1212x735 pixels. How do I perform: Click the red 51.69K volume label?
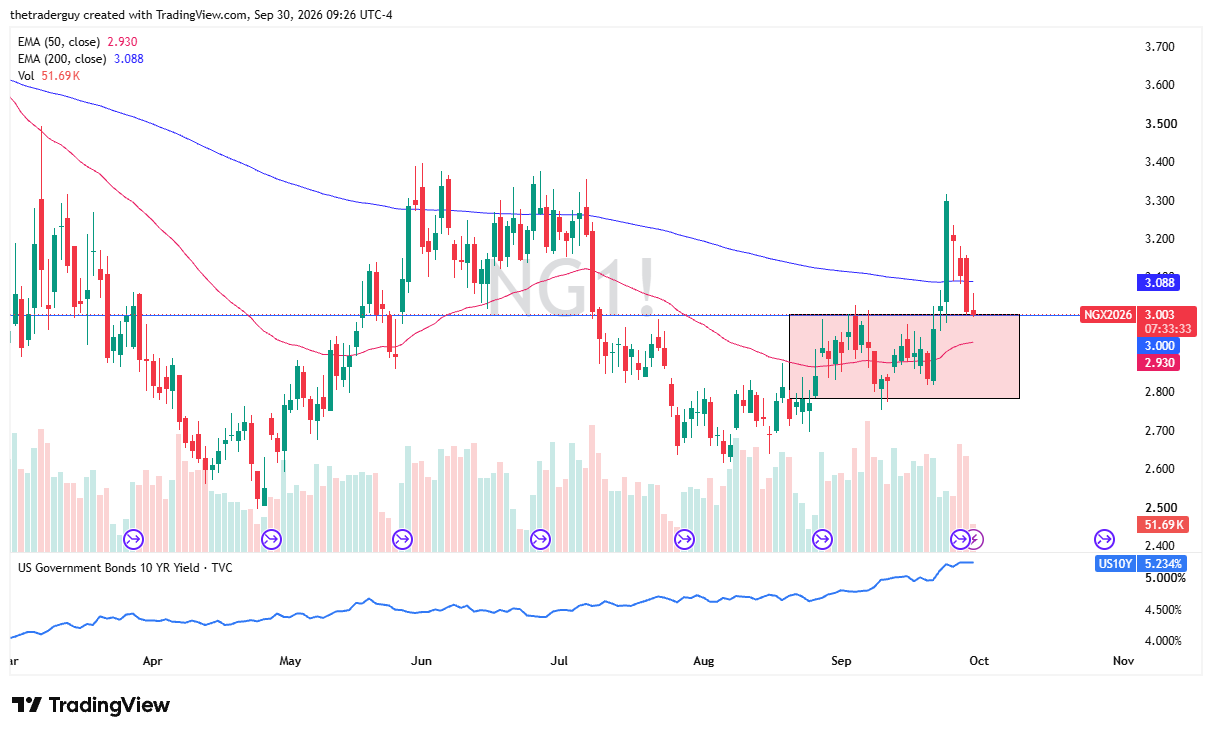[x=1162, y=525]
